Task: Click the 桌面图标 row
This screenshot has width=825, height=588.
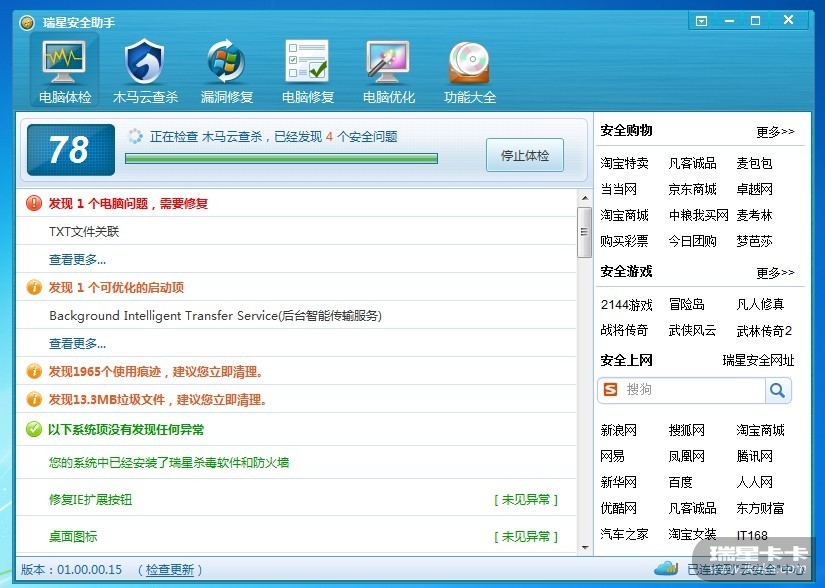Action: tap(296, 536)
